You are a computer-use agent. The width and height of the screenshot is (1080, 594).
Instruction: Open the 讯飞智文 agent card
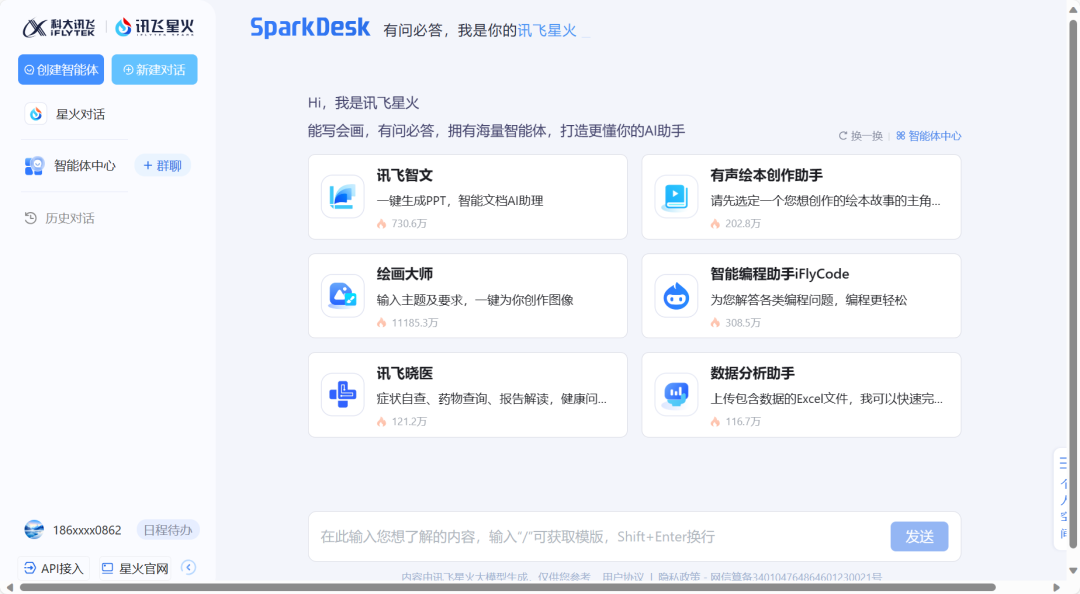[x=468, y=197]
